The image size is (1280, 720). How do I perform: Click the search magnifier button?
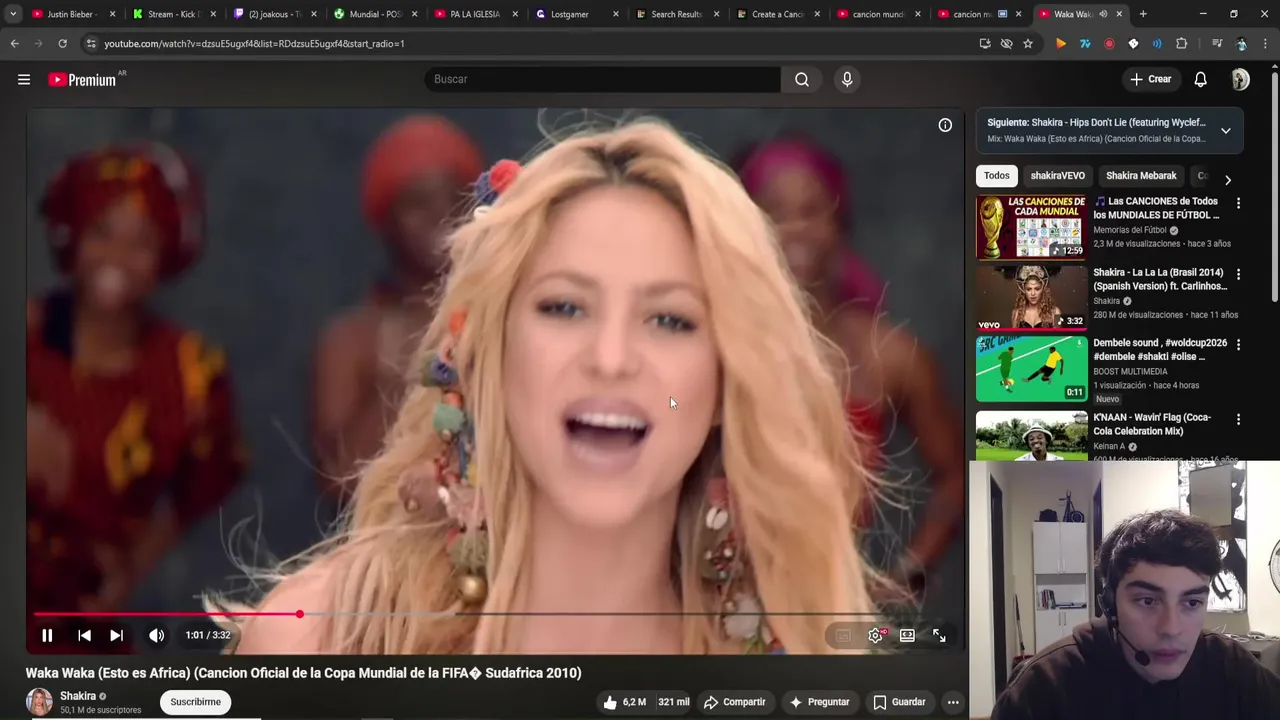tap(802, 79)
